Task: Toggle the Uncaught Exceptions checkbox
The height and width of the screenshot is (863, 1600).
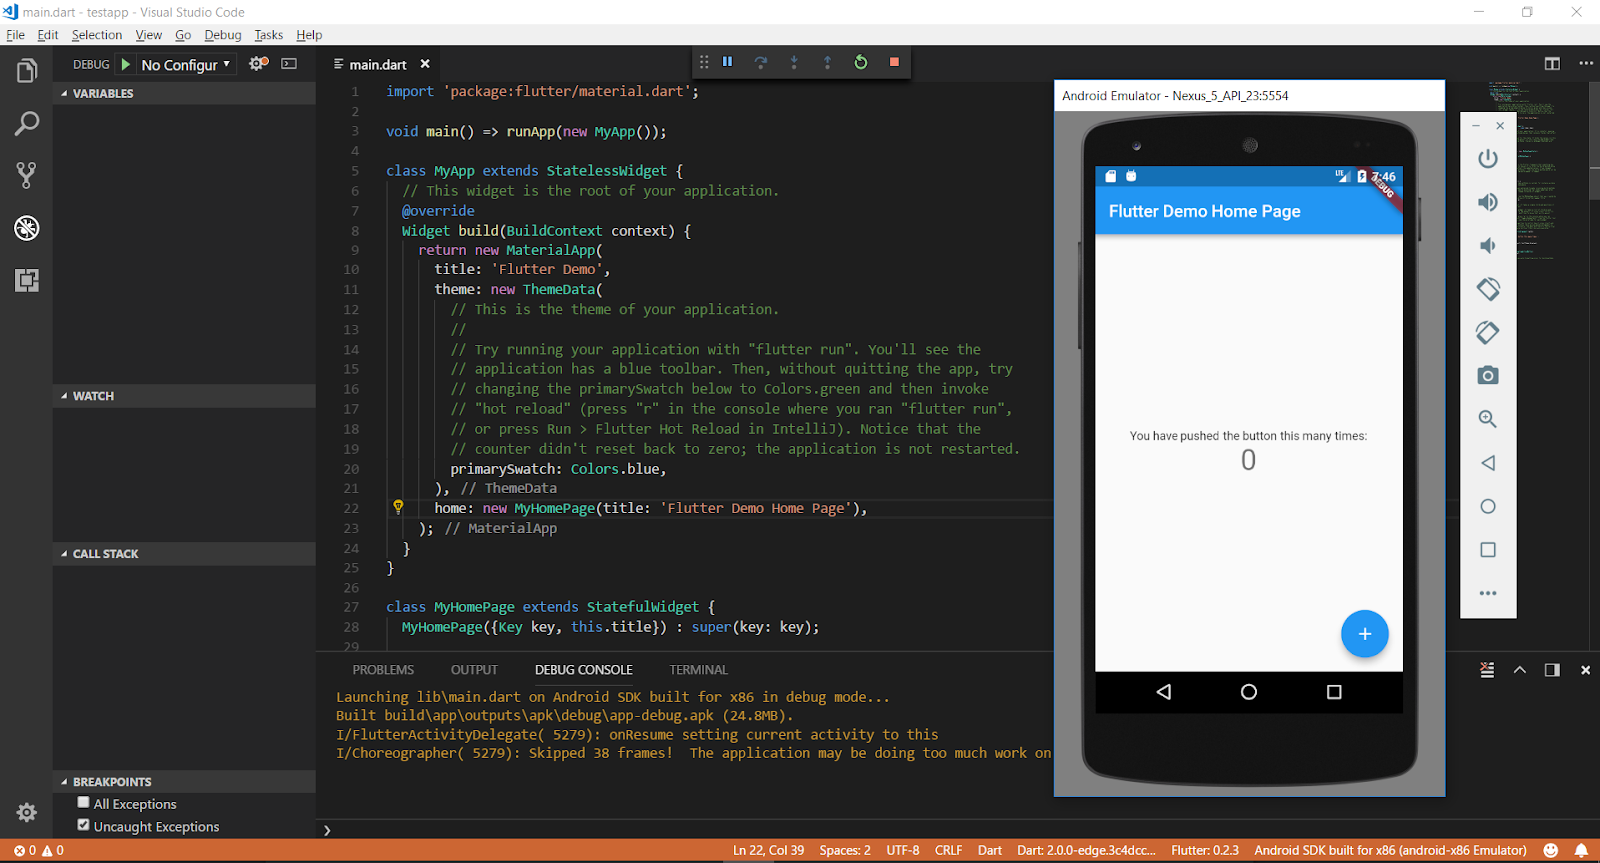Action: pos(84,825)
